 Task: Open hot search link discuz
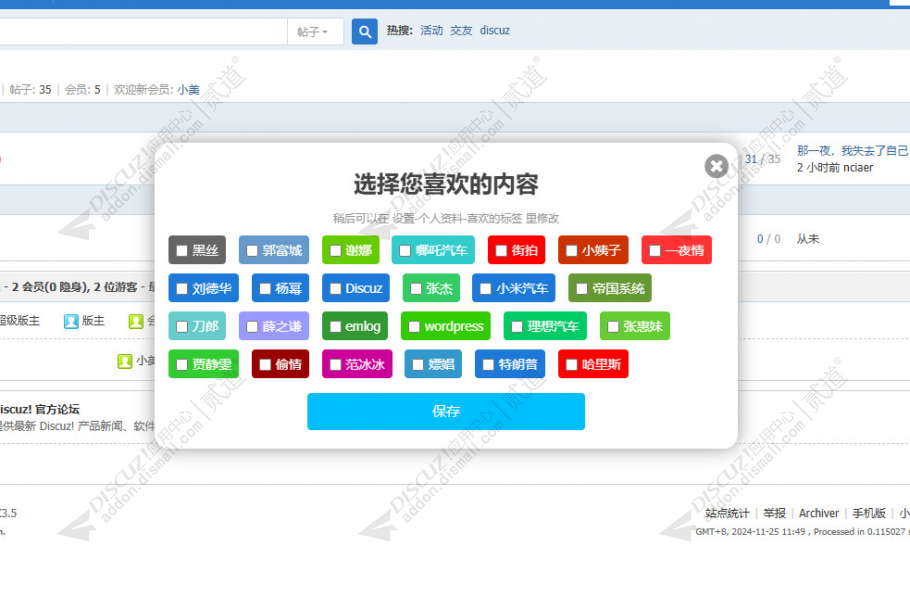pyautogui.click(x=494, y=30)
